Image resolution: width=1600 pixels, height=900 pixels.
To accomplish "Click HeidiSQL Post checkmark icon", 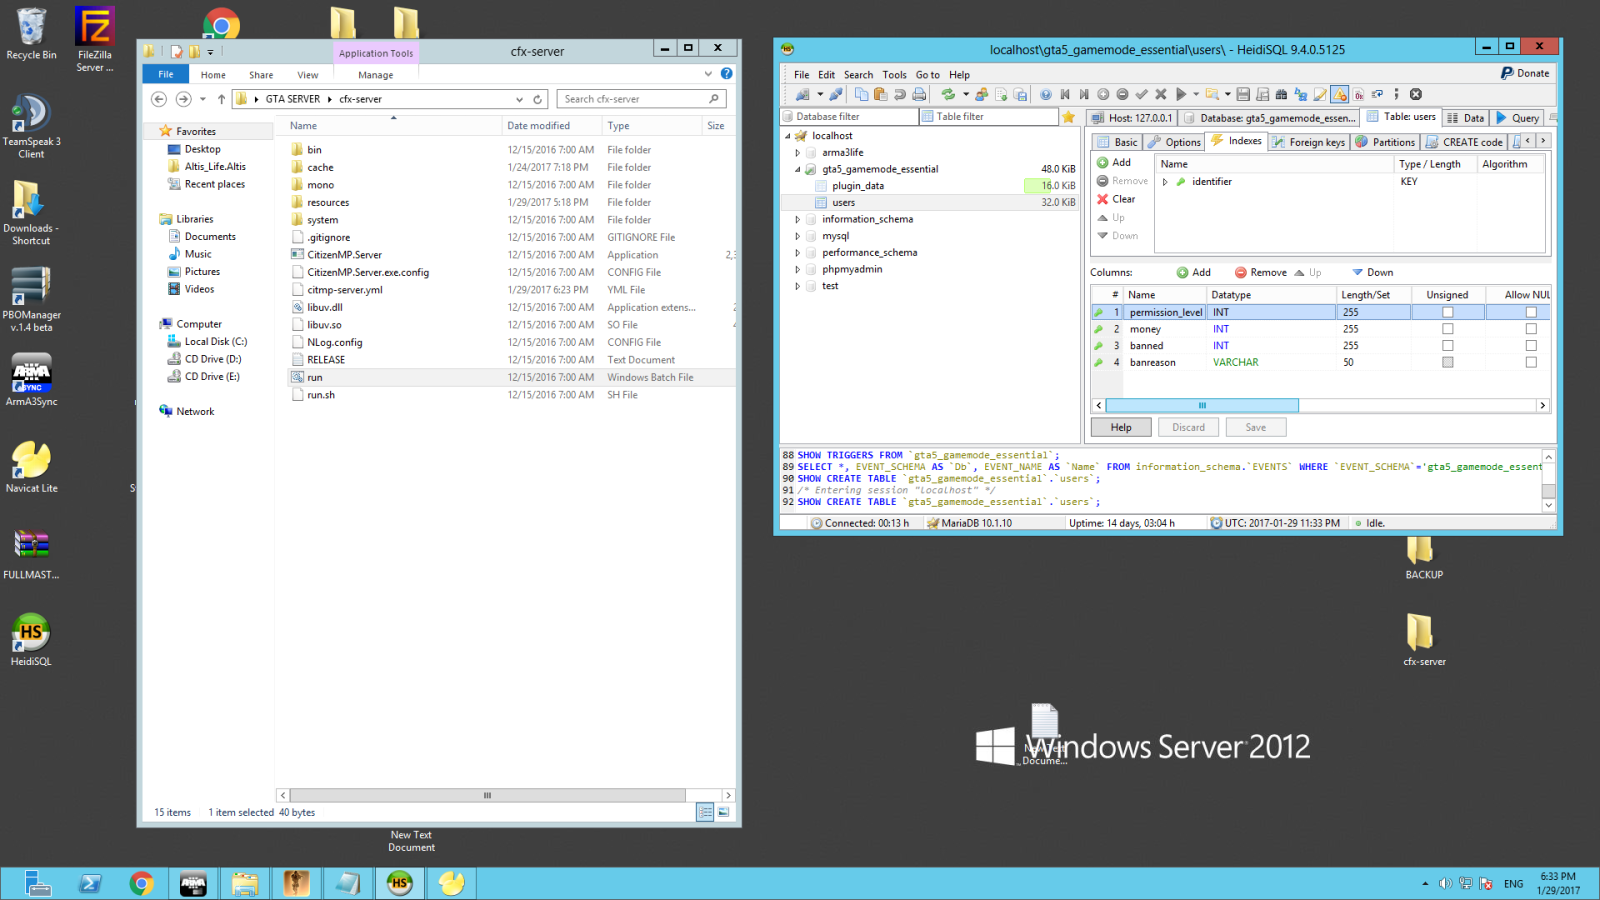I will pos(1141,94).
